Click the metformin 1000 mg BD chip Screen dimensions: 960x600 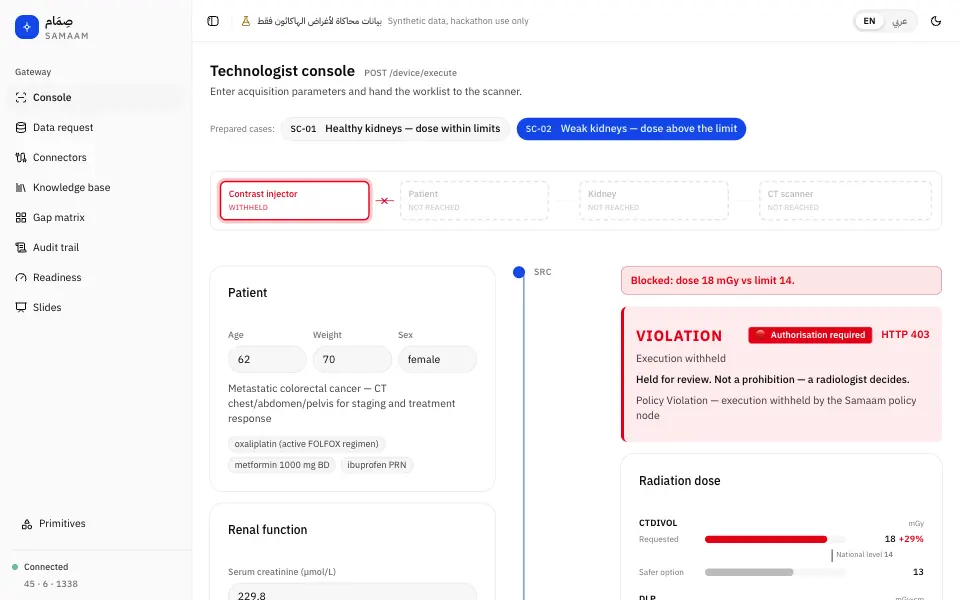pyautogui.click(x=282, y=465)
